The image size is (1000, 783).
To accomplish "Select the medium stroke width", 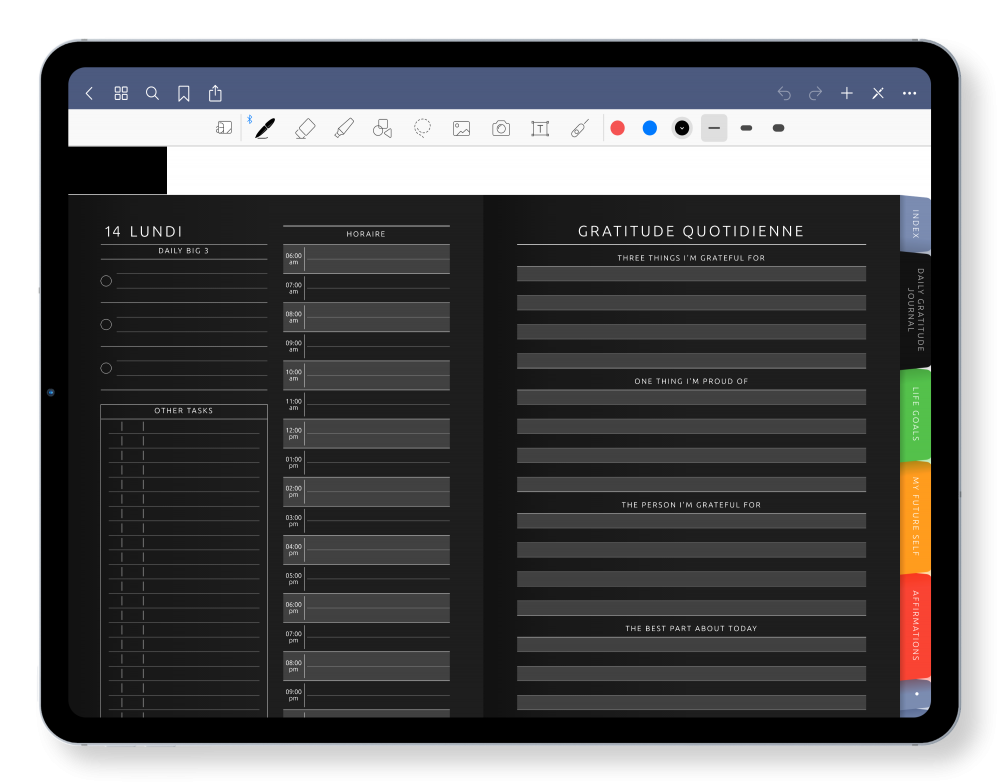I will pos(746,128).
